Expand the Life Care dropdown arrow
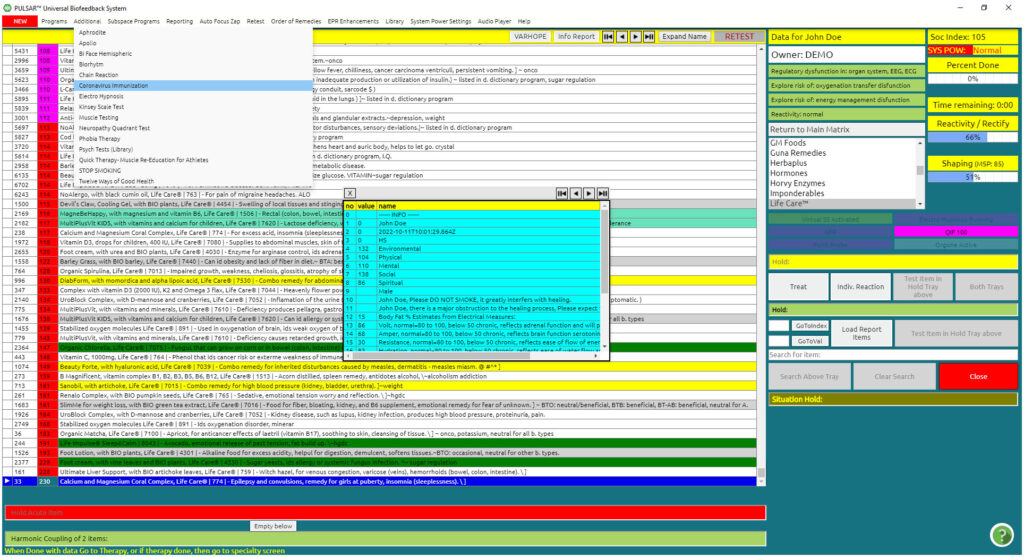The width and height of the screenshot is (1024, 557). 921,203
